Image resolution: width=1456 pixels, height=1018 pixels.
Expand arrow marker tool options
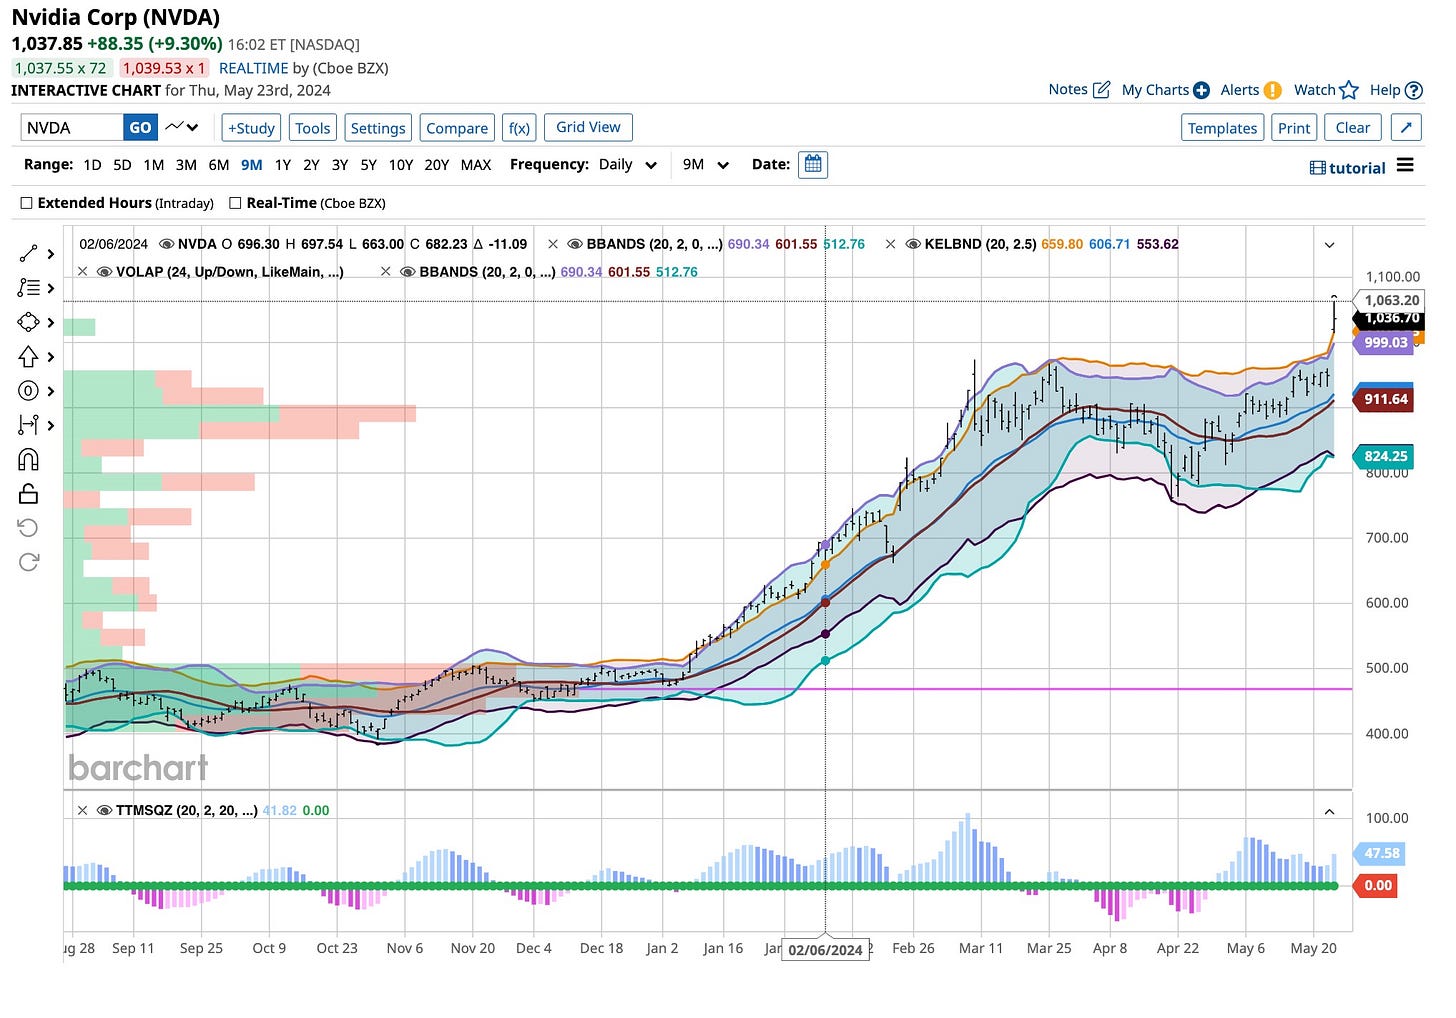click(x=51, y=357)
